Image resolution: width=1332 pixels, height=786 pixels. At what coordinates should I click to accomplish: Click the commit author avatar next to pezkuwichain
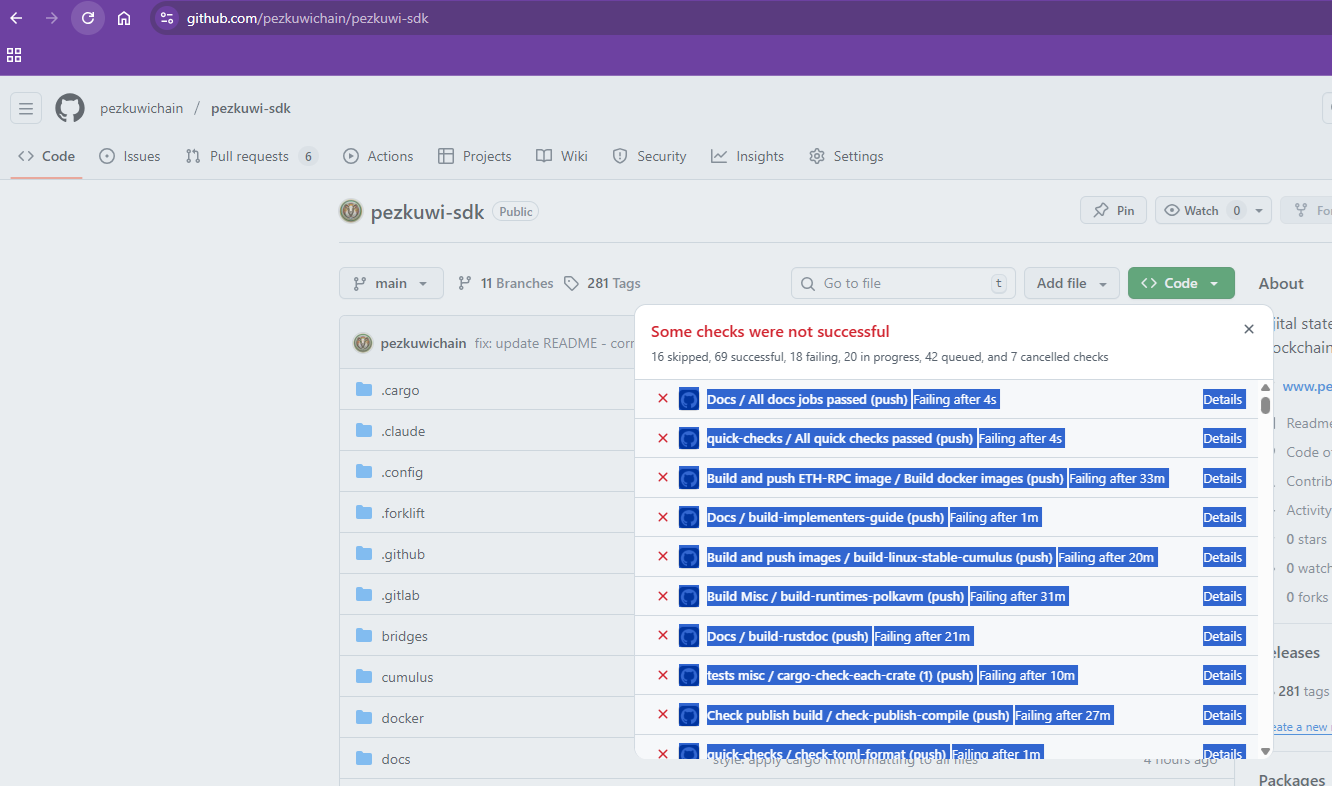tap(363, 343)
